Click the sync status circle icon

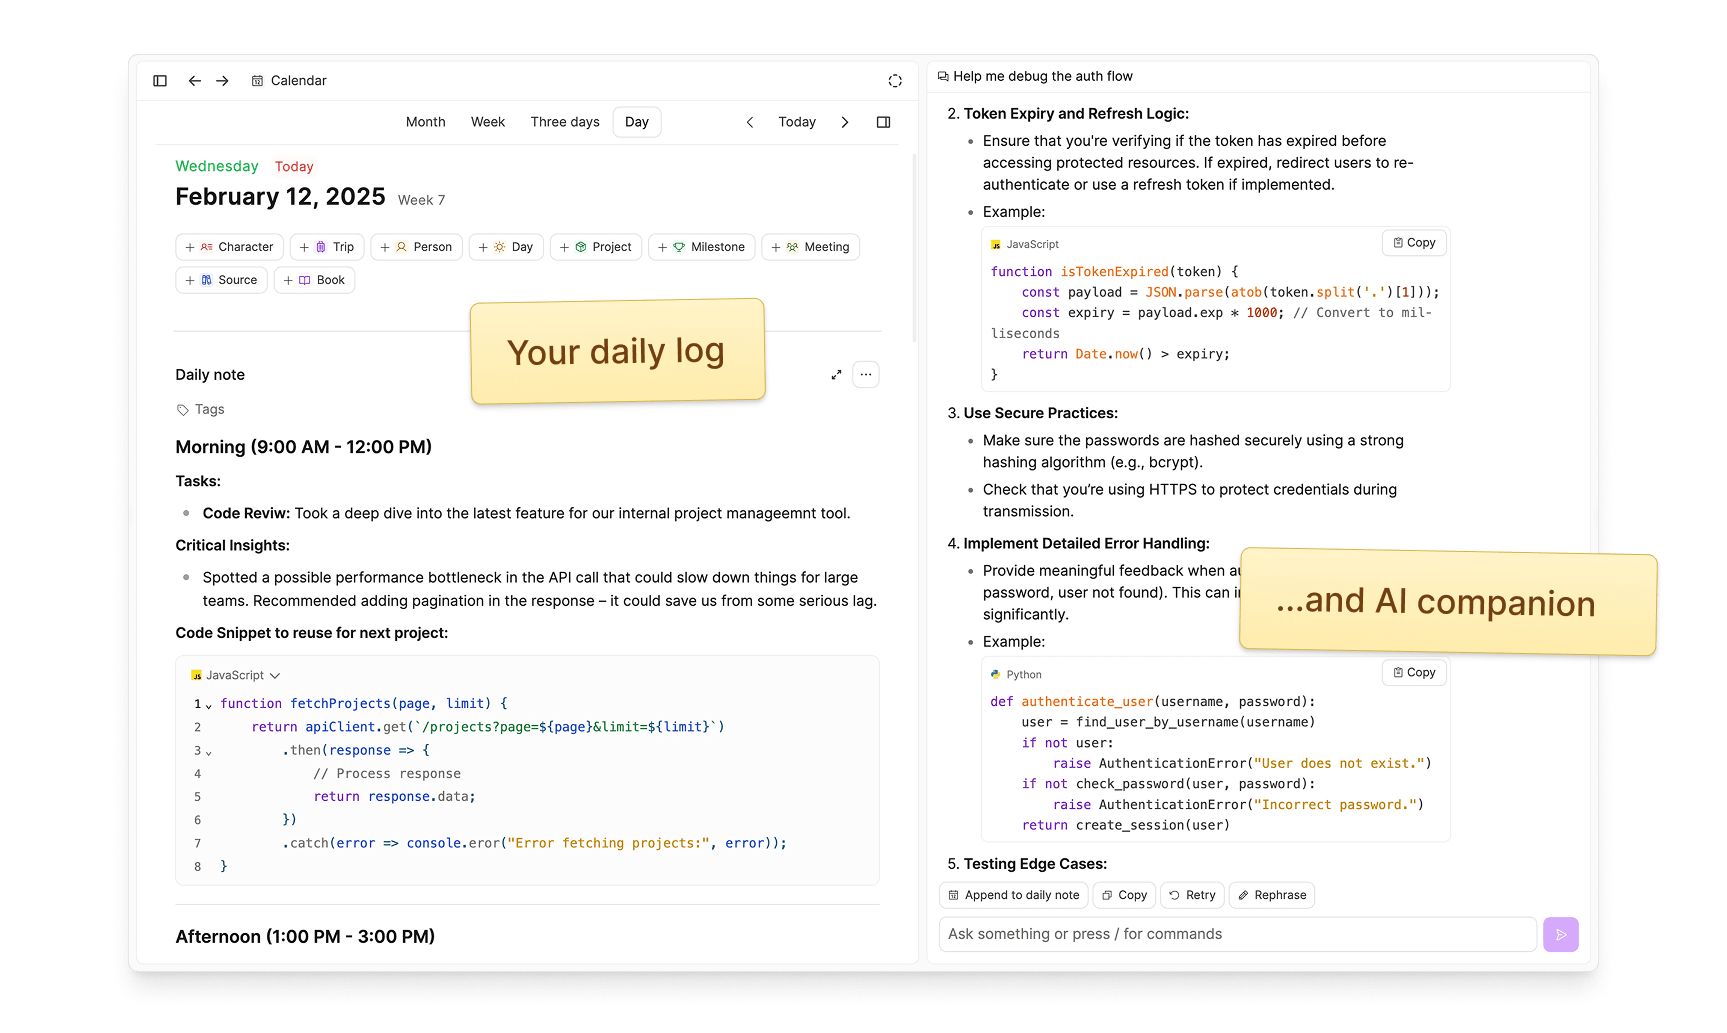point(895,81)
